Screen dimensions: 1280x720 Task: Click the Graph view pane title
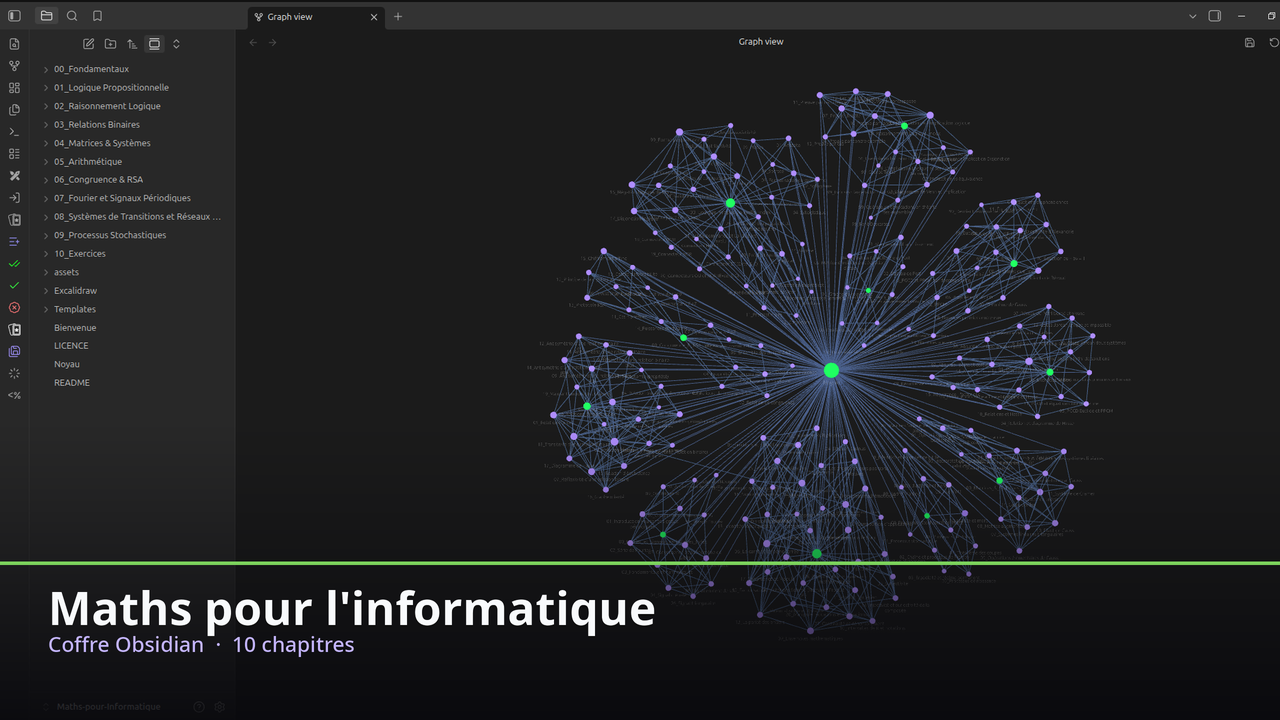(x=761, y=42)
